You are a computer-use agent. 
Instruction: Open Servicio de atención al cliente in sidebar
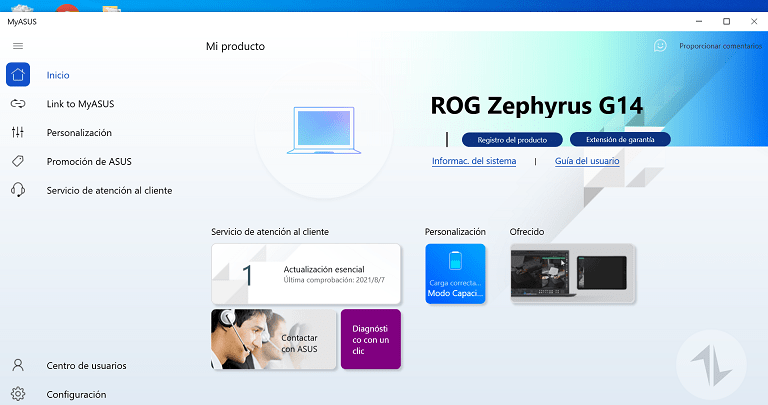click(x=109, y=191)
